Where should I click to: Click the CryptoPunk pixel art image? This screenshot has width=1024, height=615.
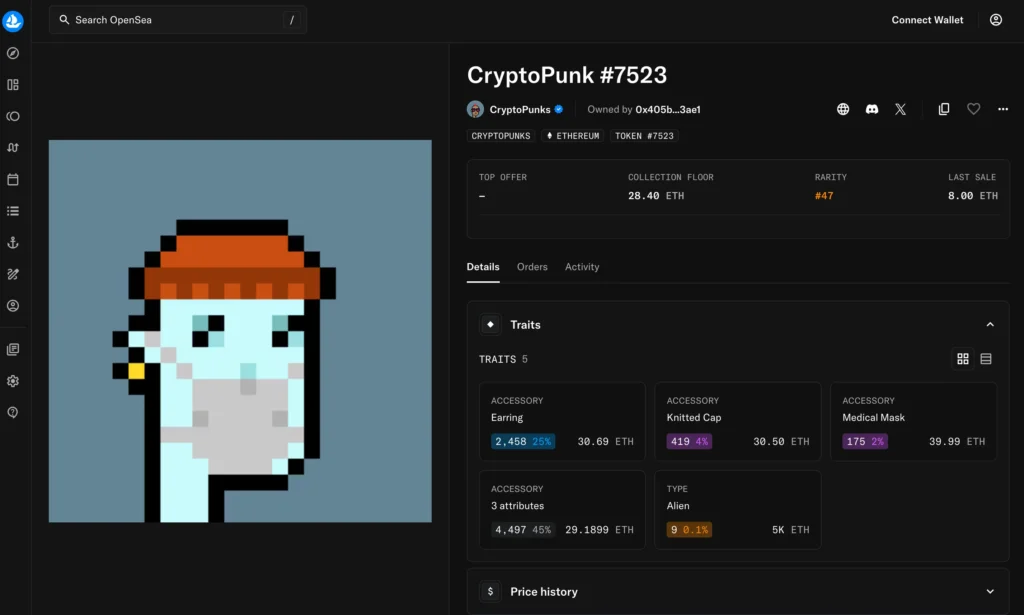point(240,331)
